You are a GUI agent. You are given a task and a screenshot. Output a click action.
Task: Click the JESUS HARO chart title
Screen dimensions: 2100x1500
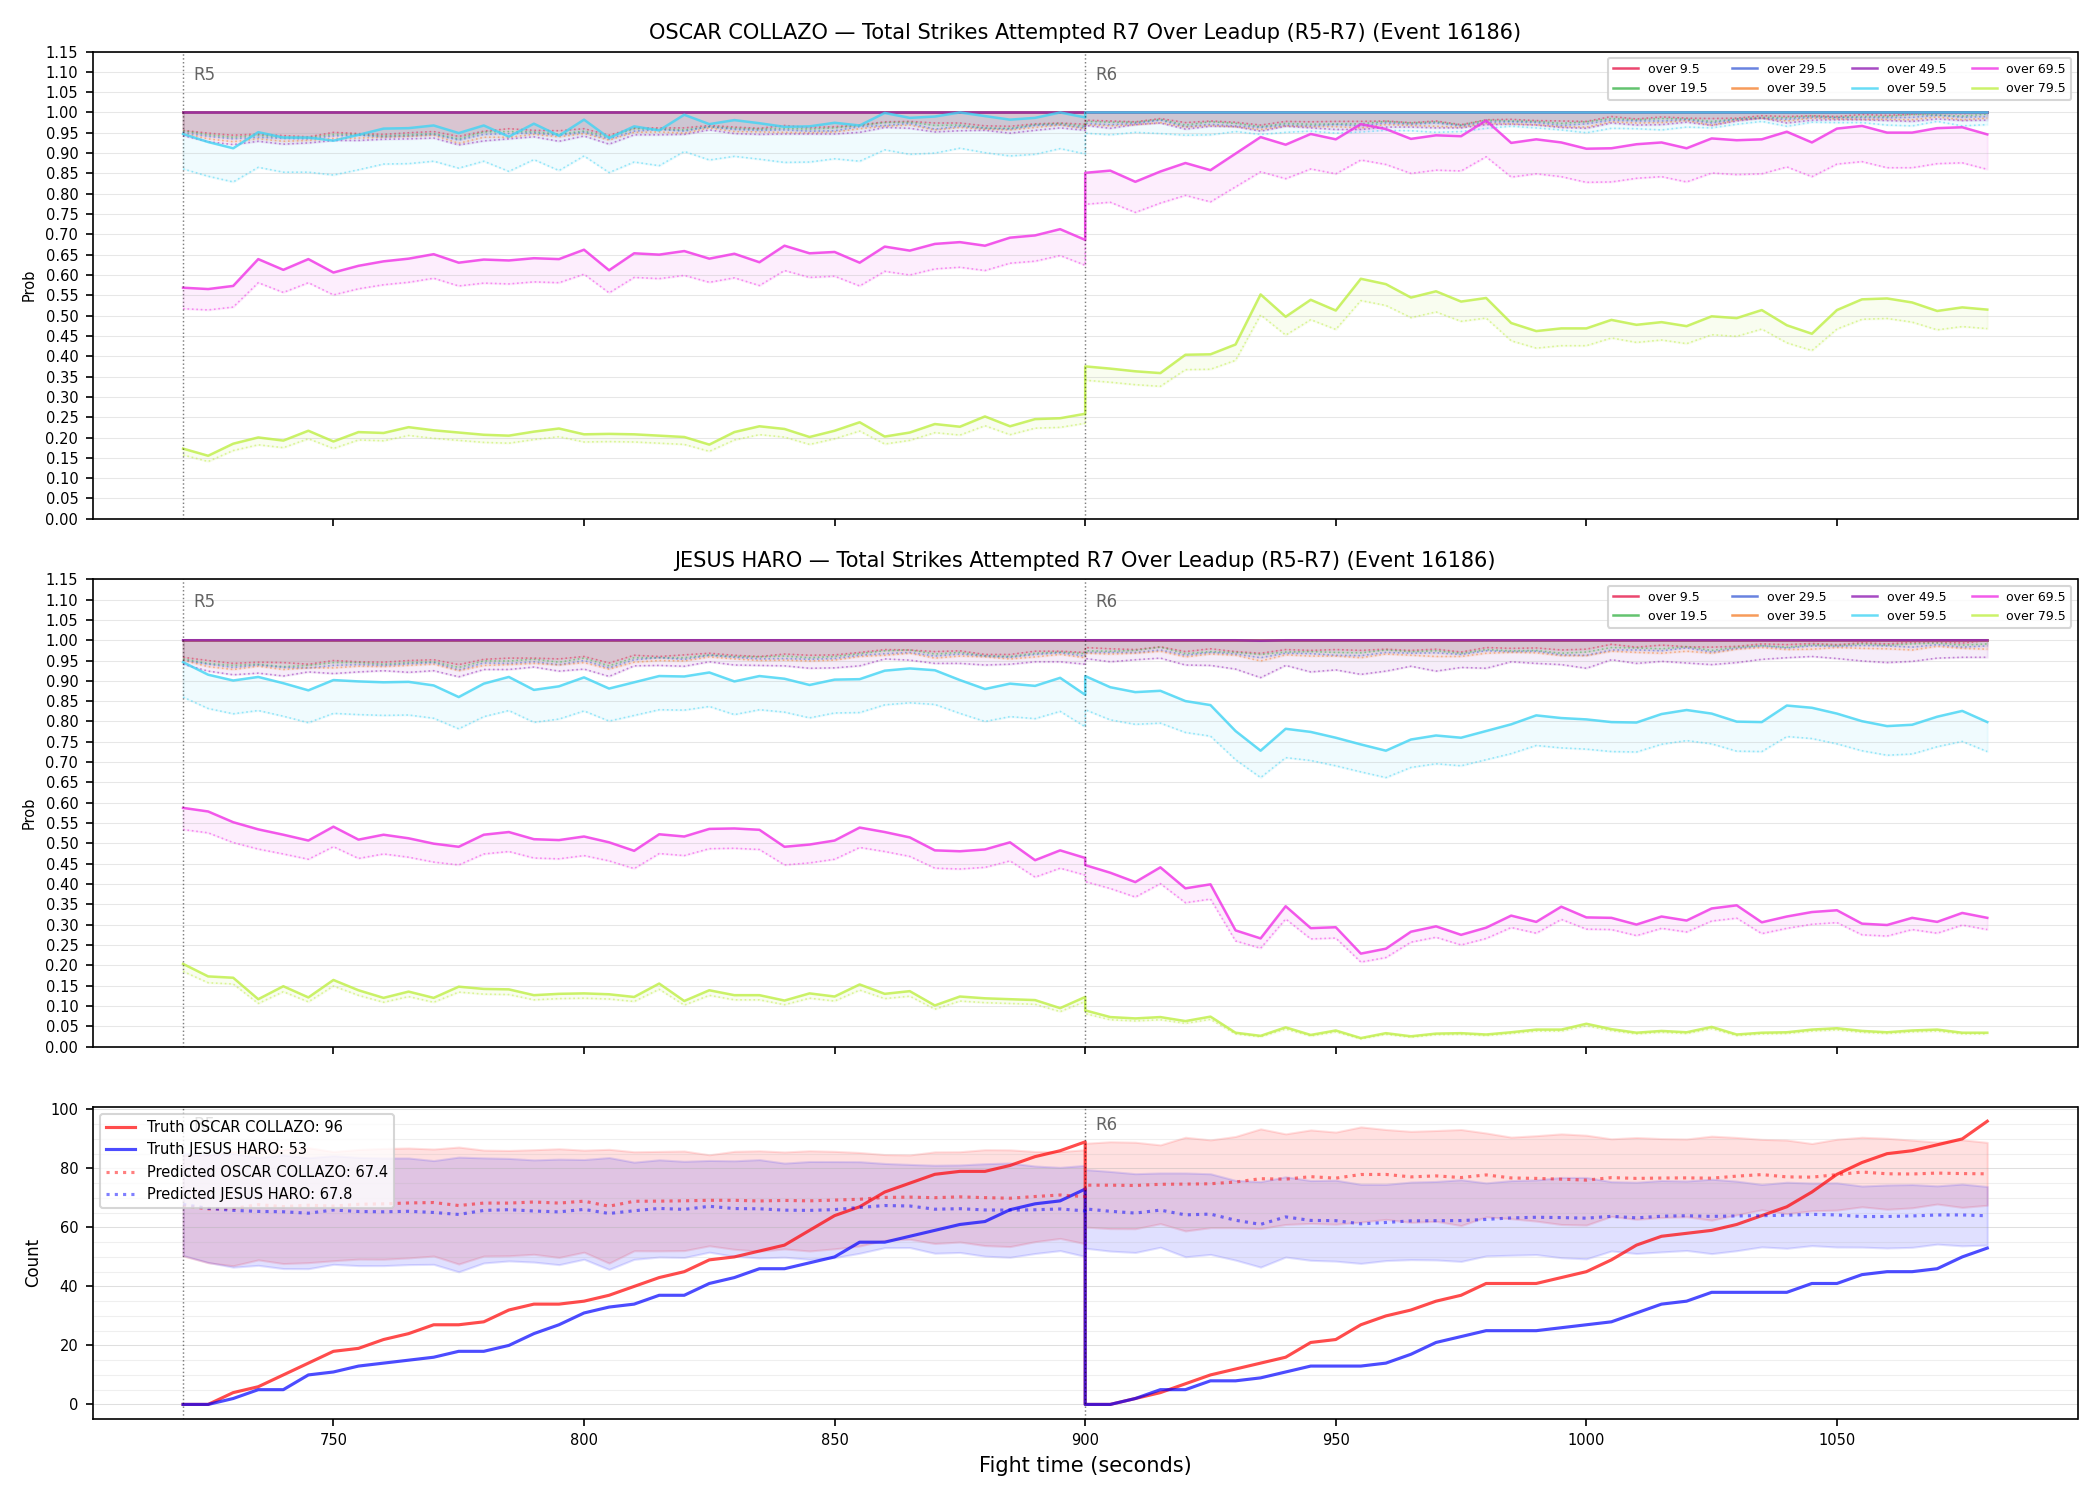coord(1085,560)
